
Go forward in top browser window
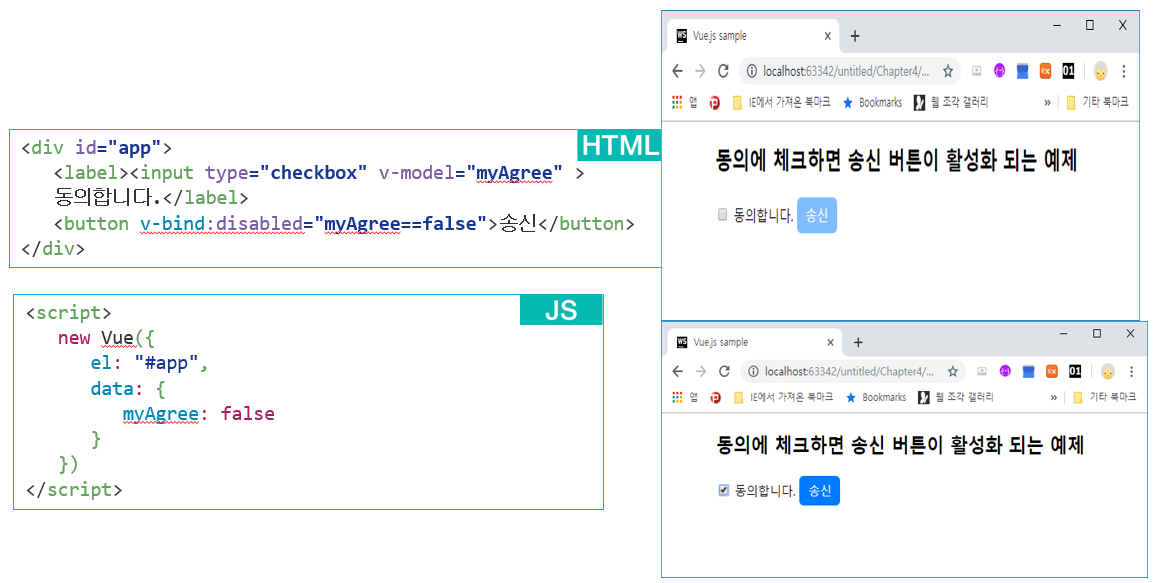[x=700, y=71]
